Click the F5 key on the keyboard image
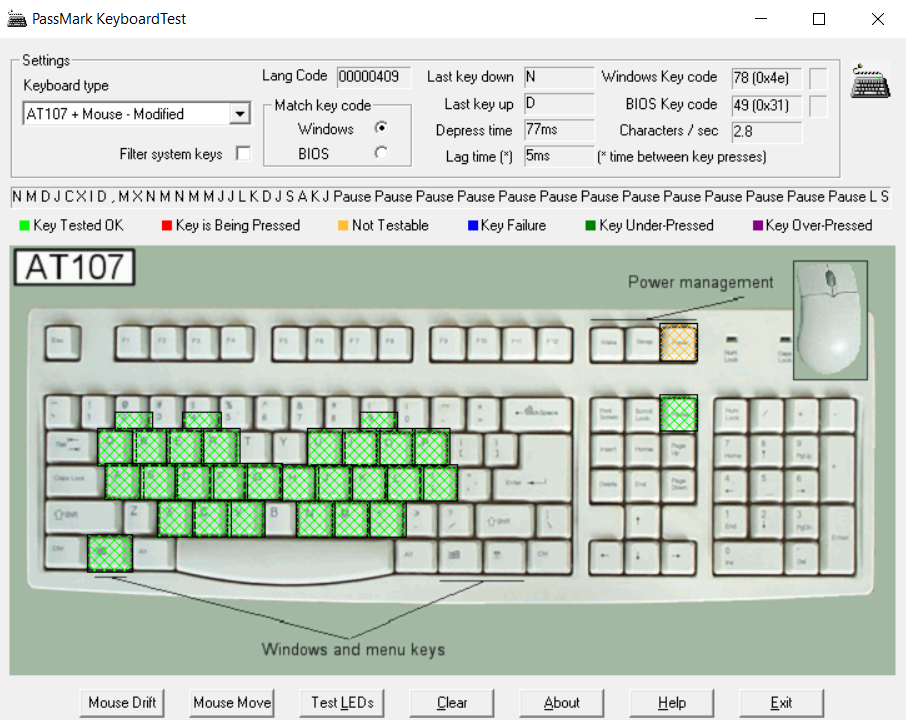The height and width of the screenshot is (720, 906). 289,343
